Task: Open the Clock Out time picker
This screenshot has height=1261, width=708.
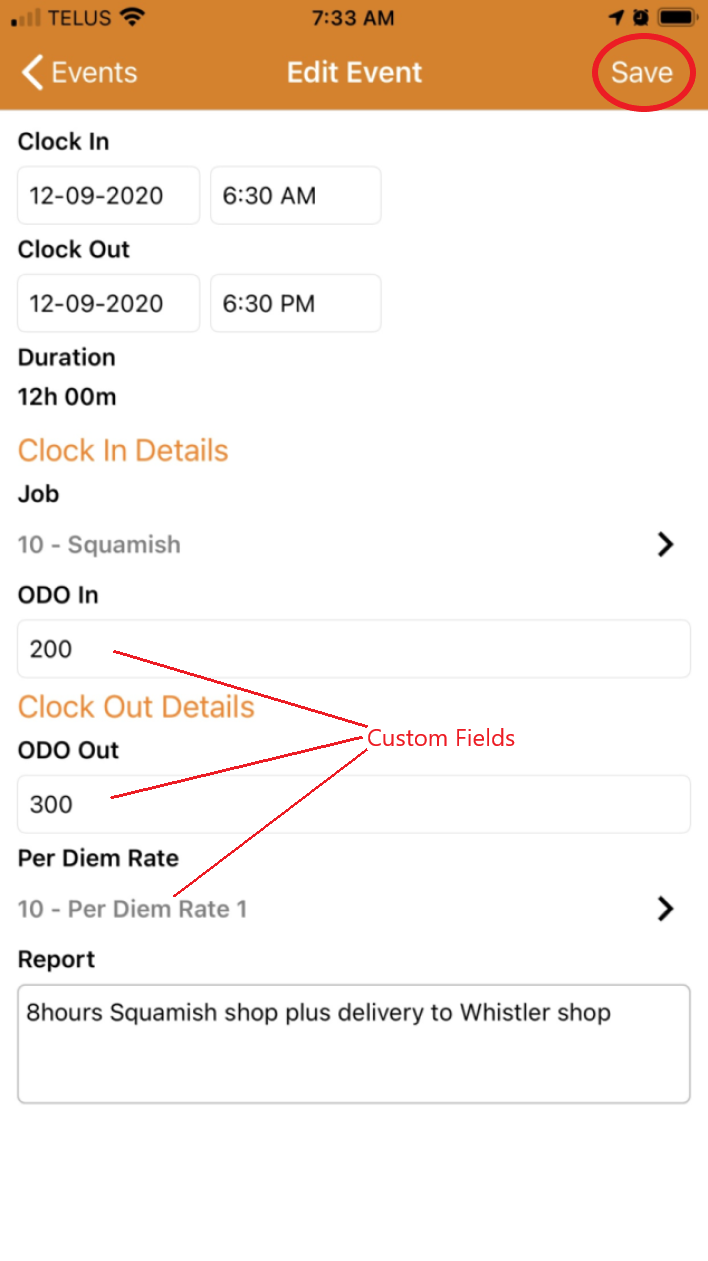Action: (x=295, y=303)
